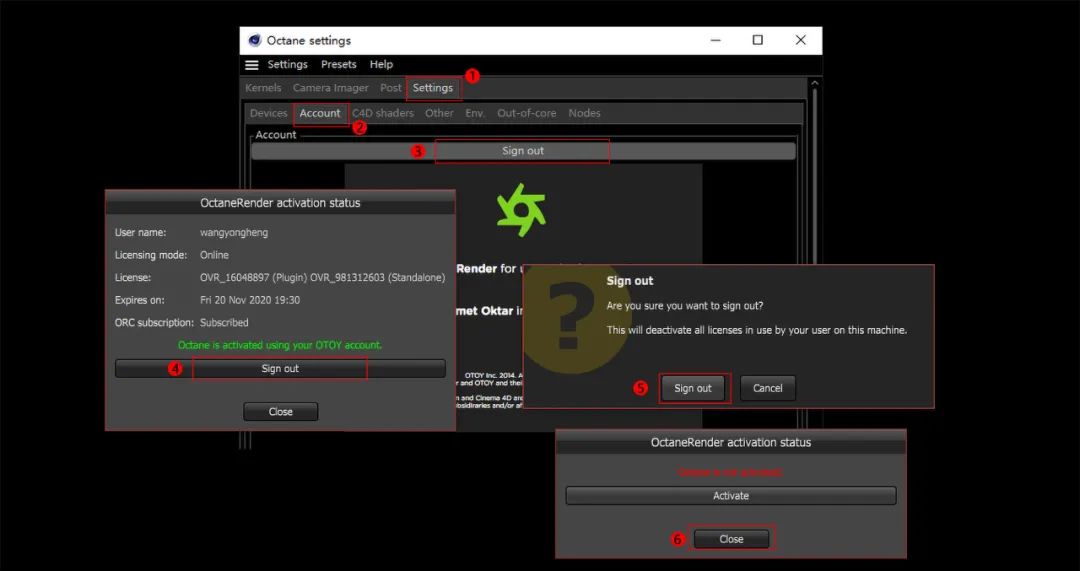Switch to the Camera Imager tab

pos(330,88)
